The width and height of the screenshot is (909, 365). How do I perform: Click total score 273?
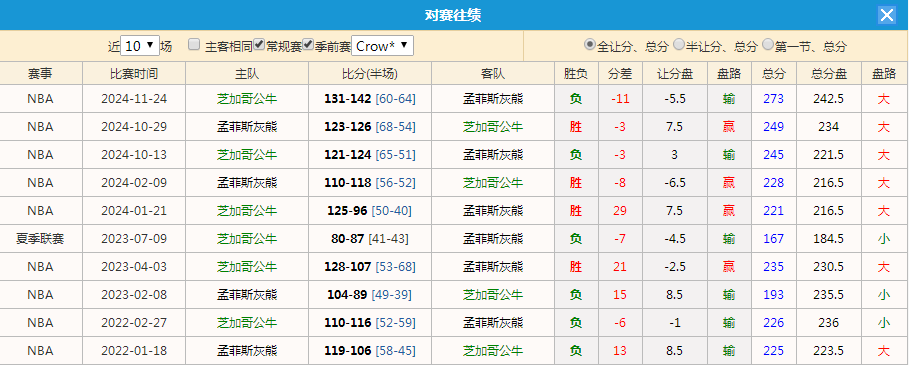pyautogui.click(x=773, y=99)
